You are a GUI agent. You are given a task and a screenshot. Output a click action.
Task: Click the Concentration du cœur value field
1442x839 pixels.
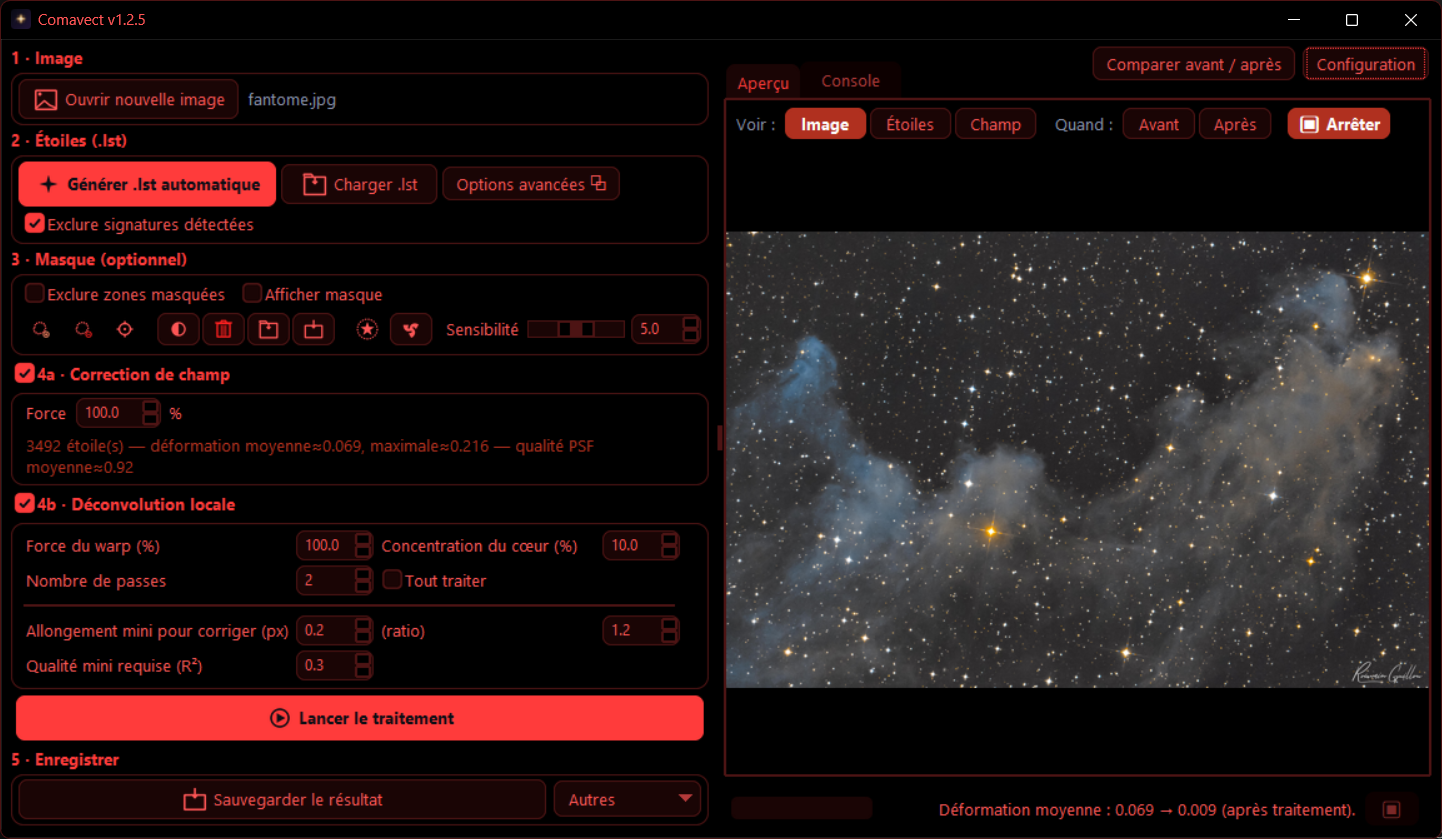coord(641,546)
